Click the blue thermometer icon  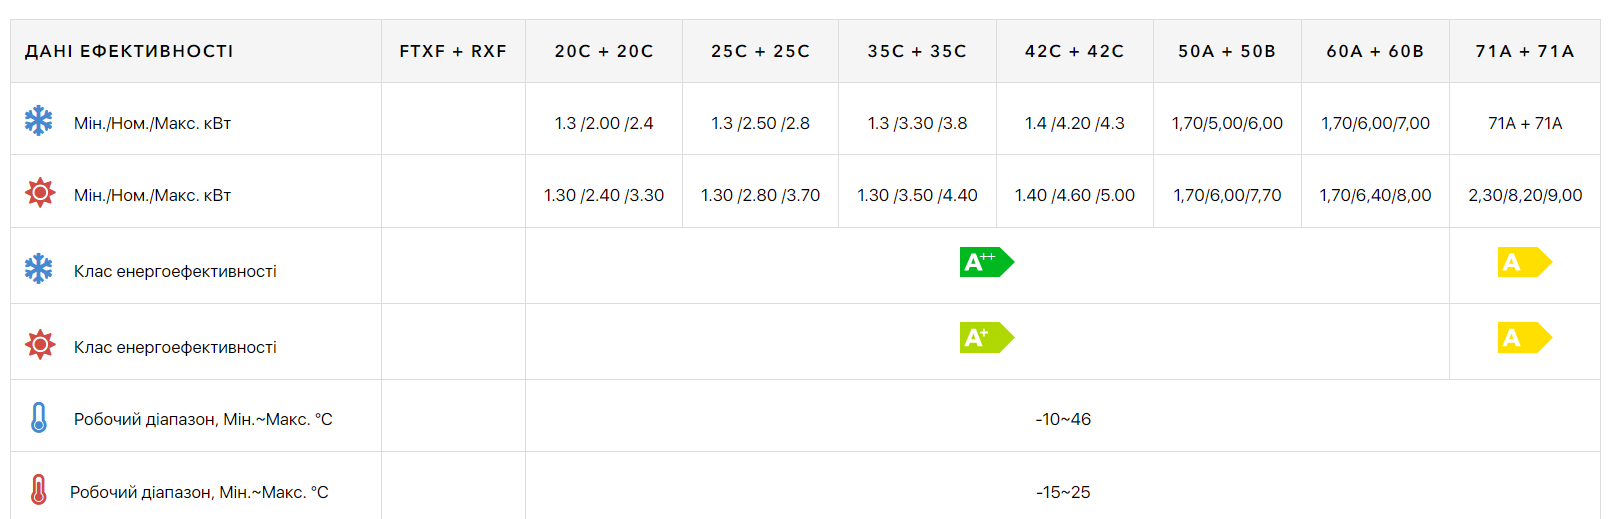click(x=39, y=417)
